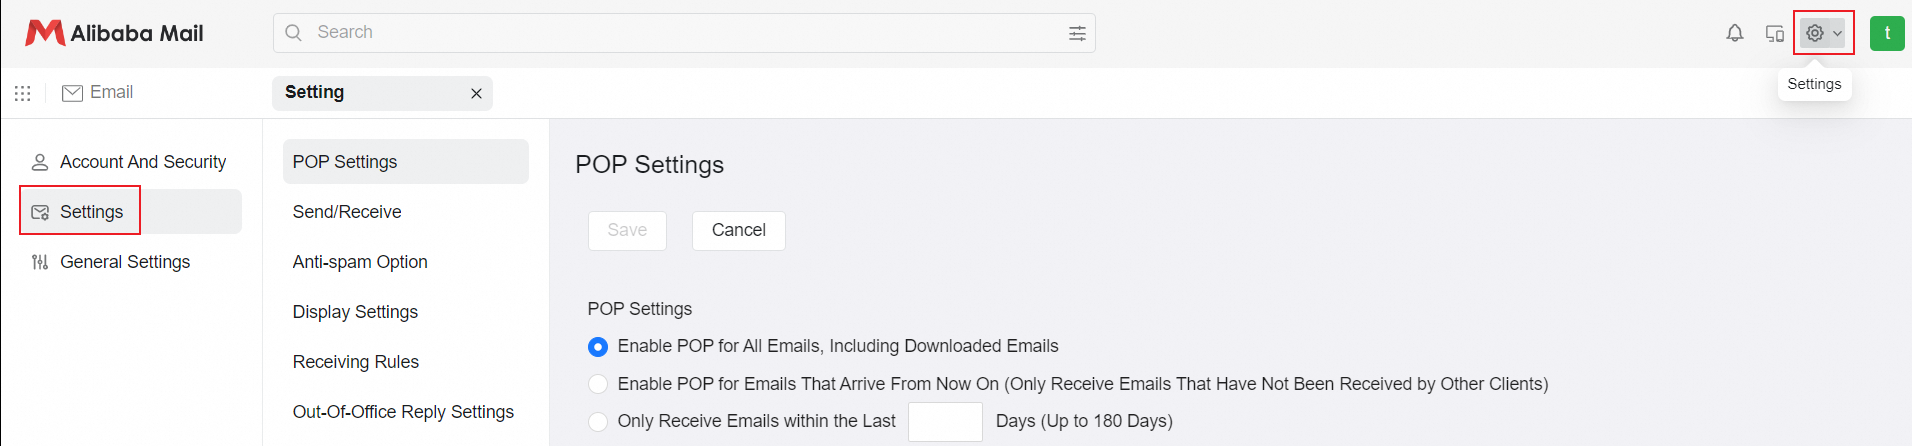Click the Save button
This screenshot has height=446, width=1912.
[627, 230]
